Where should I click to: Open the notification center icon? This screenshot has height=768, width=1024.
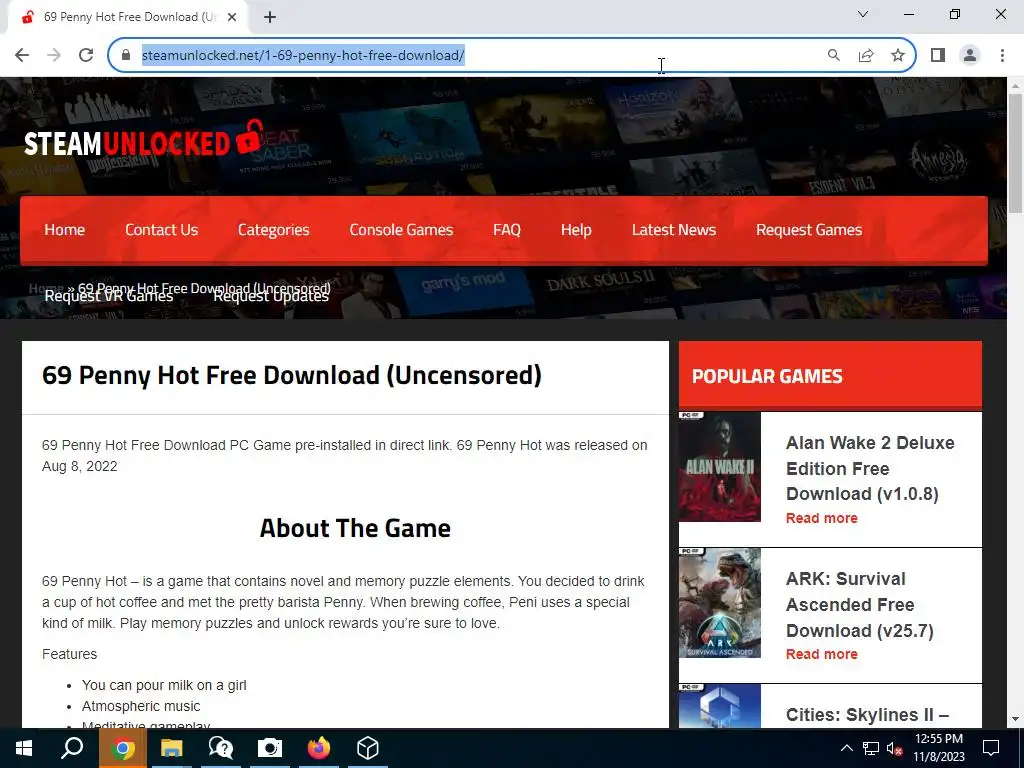pyautogui.click(x=991, y=748)
